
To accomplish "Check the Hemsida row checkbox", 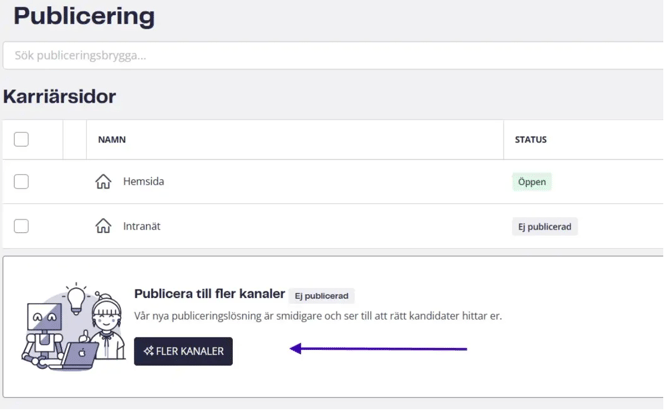I will click(21, 182).
